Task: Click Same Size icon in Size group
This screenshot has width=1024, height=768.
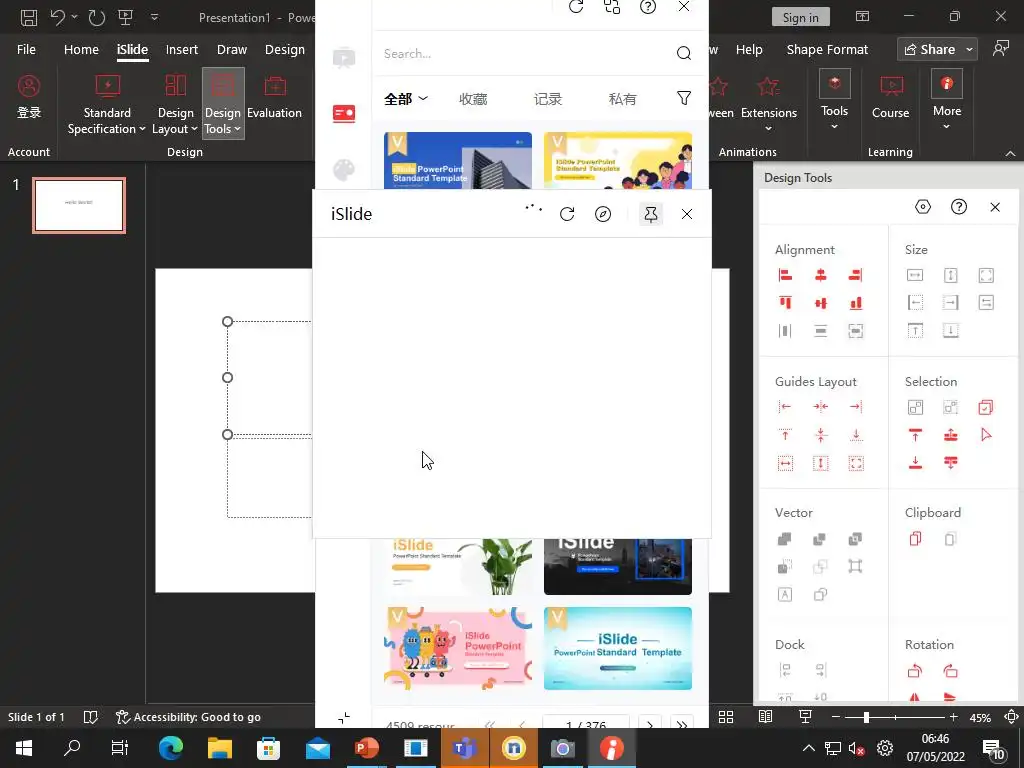Action: (x=985, y=276)
